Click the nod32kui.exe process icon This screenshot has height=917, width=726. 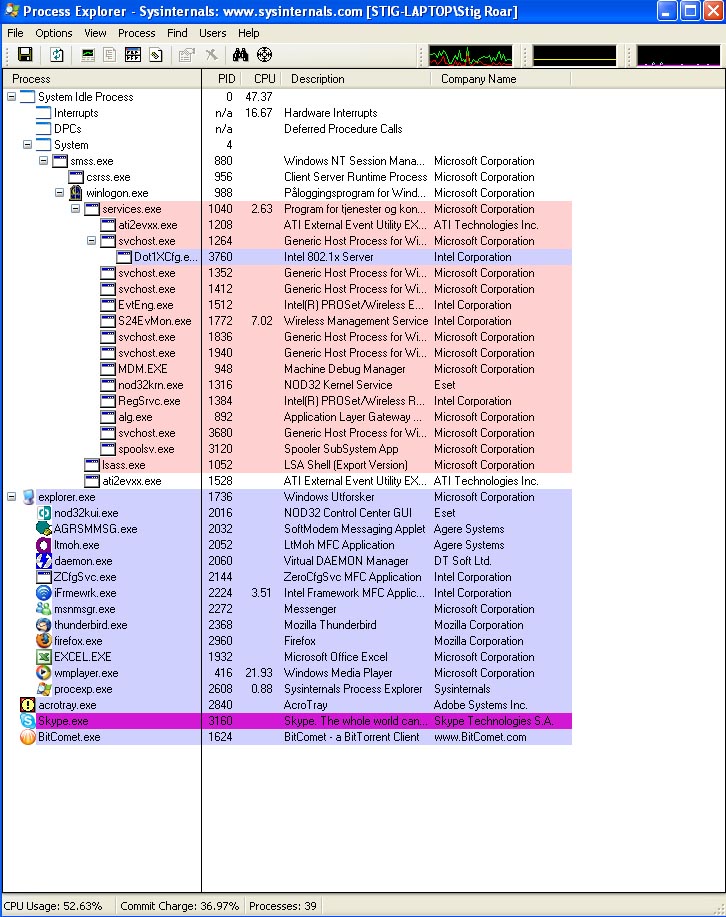point(44,513)
